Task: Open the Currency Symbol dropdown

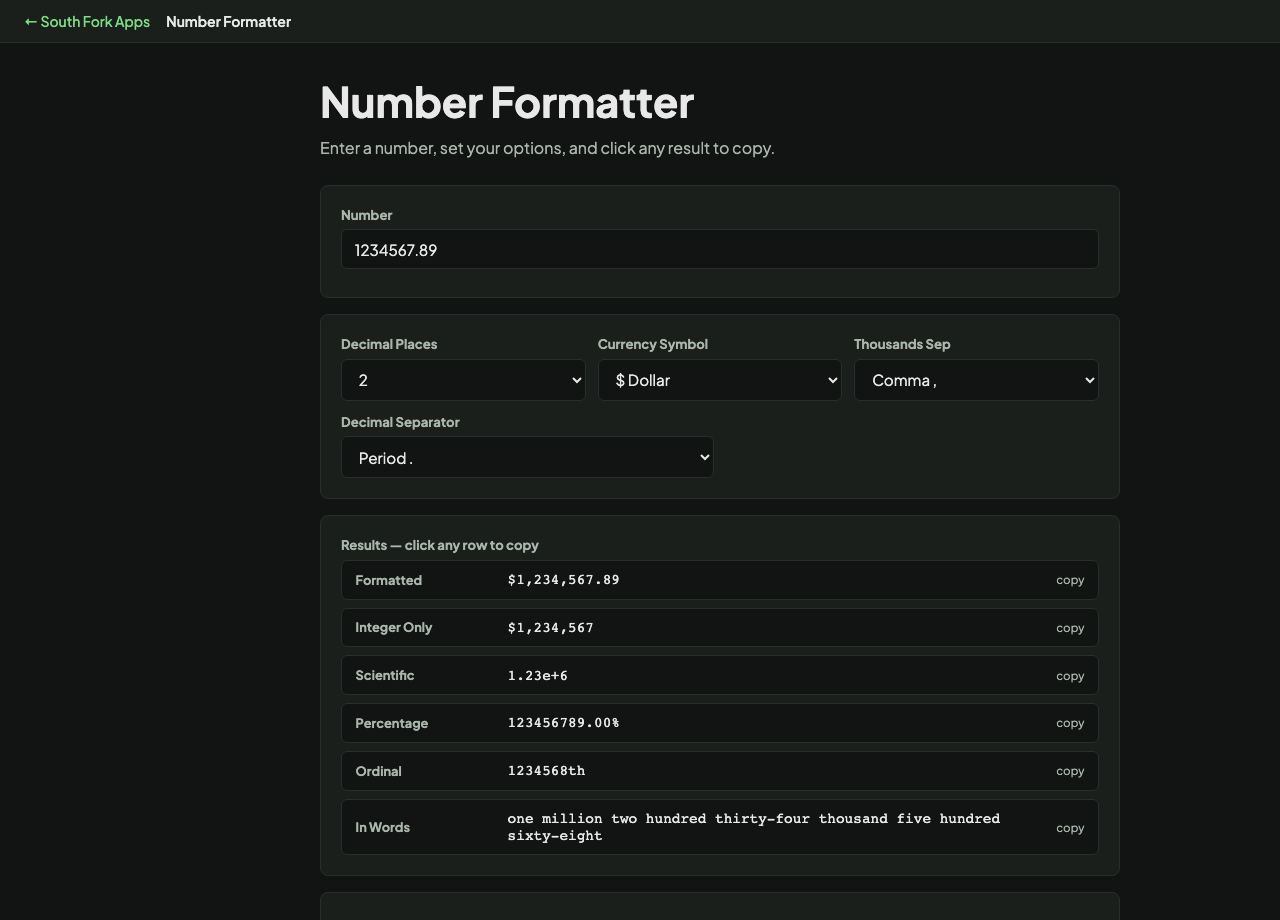Action: pos(720,380)
